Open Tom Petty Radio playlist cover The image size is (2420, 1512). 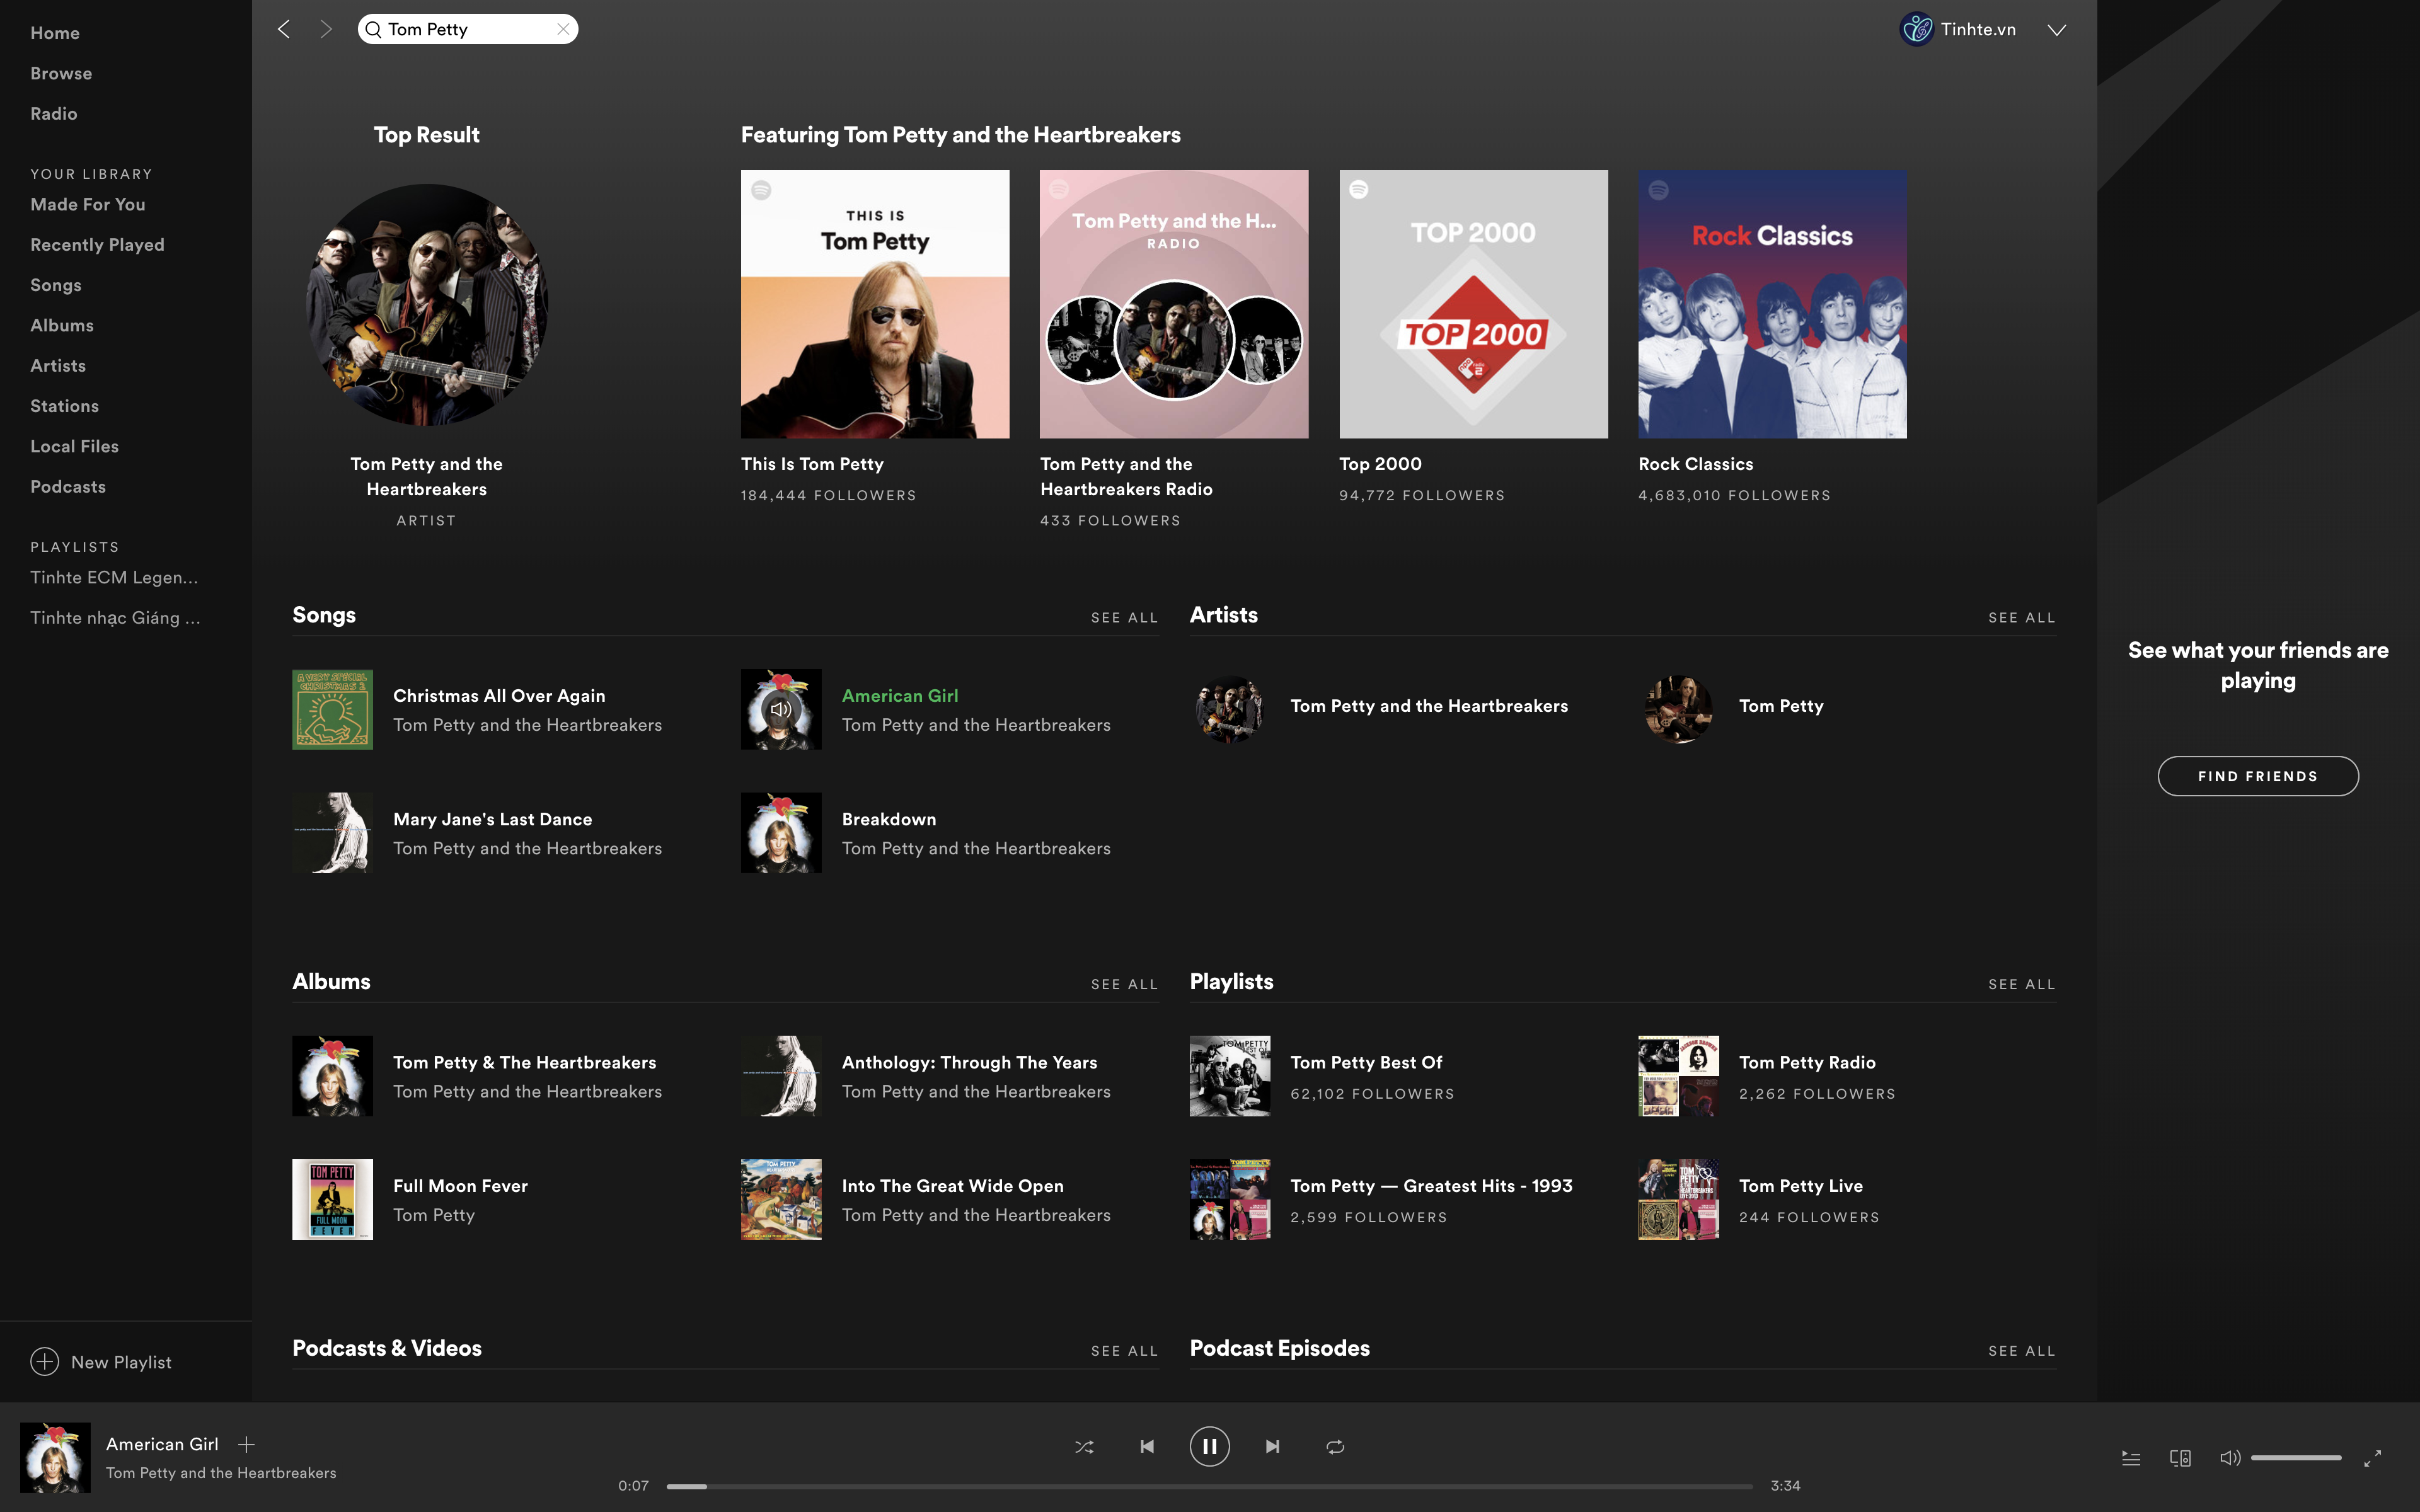pyautogui.click(x=1678, y=1076)
